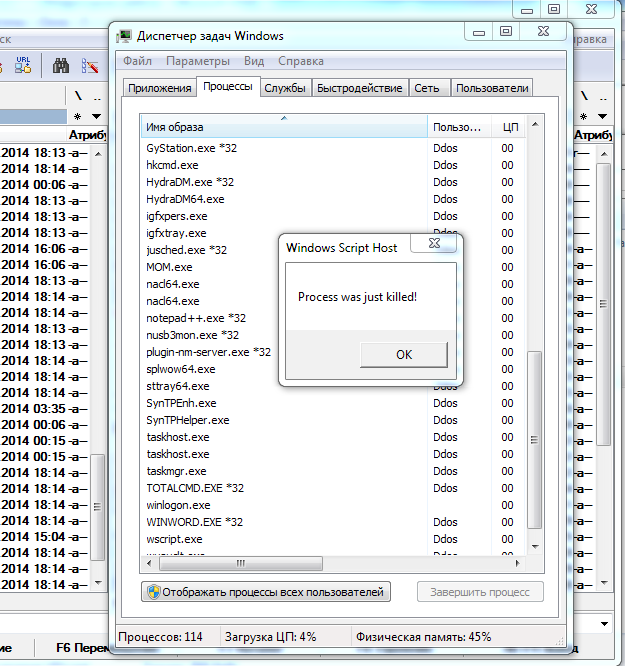
Task: Switch to the Службы tab
Action: tap(285, 88)
